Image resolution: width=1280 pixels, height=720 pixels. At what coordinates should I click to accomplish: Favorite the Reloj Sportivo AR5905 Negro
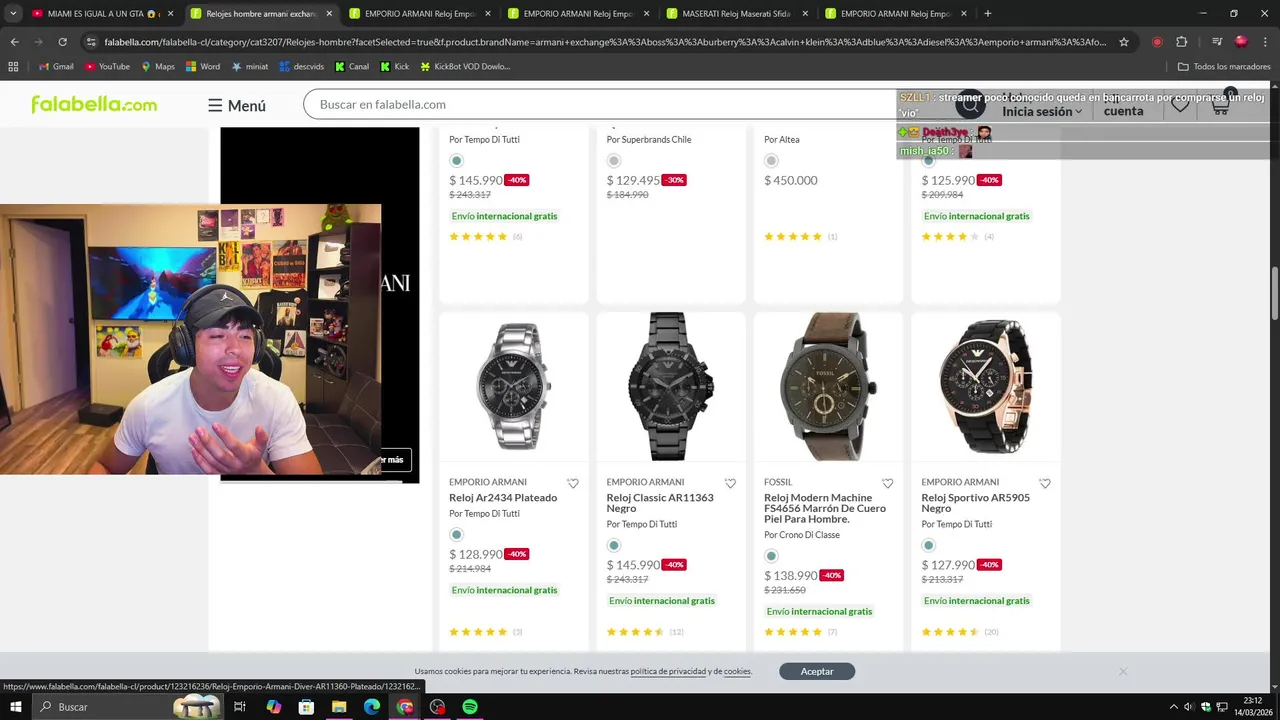[x=1045, y=483]
